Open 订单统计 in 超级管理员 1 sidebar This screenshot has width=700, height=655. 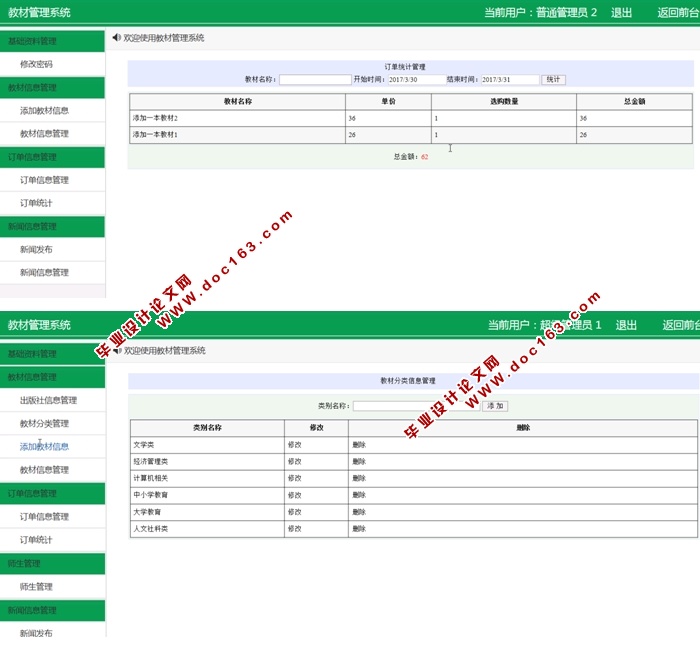[x=36, y=540]
